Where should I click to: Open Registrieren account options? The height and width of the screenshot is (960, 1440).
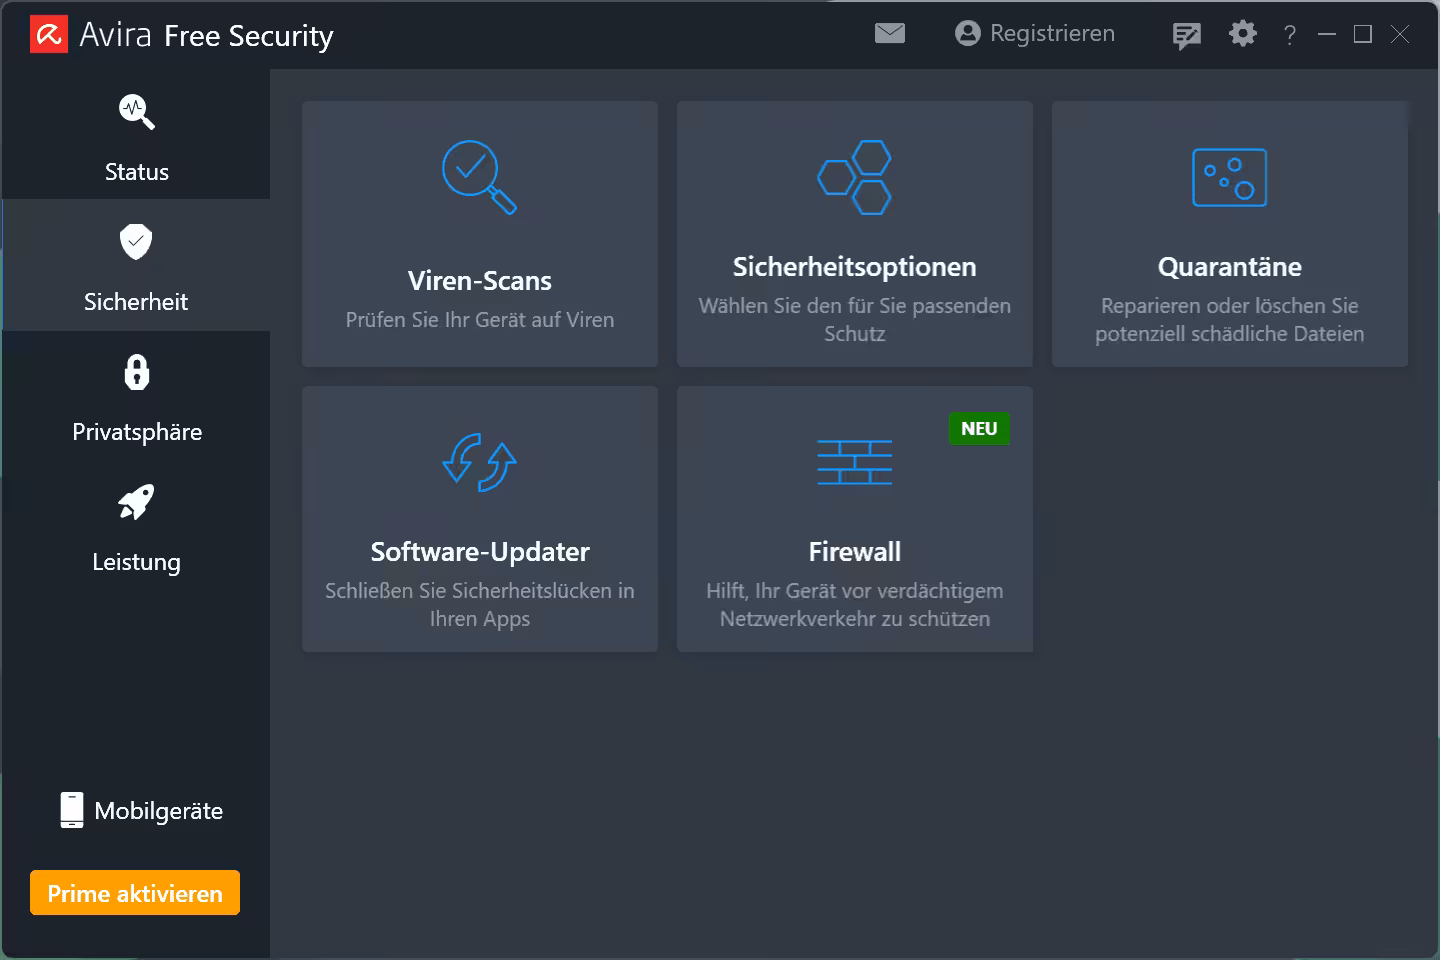coord(1035,33)
